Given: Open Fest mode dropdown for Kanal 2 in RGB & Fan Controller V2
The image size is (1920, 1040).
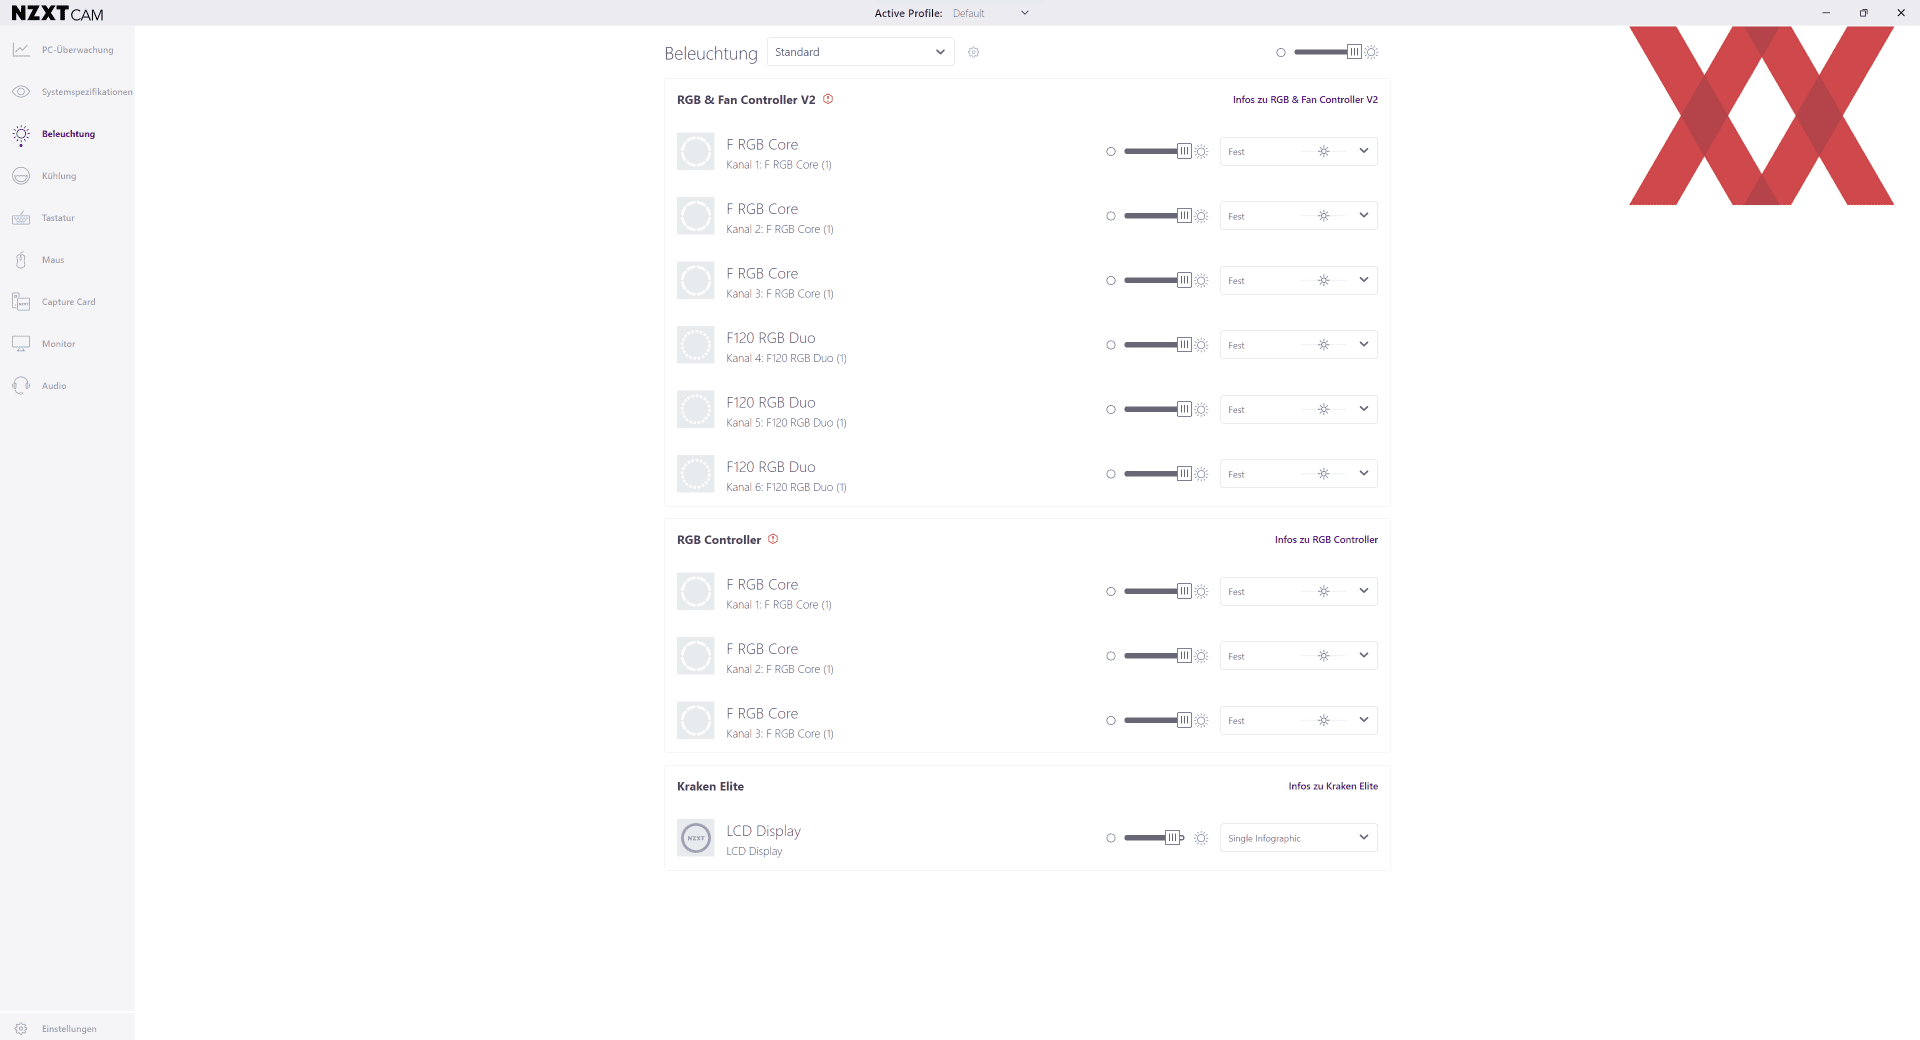Looking at the screenshot, I should click(x=1298, y=216).
